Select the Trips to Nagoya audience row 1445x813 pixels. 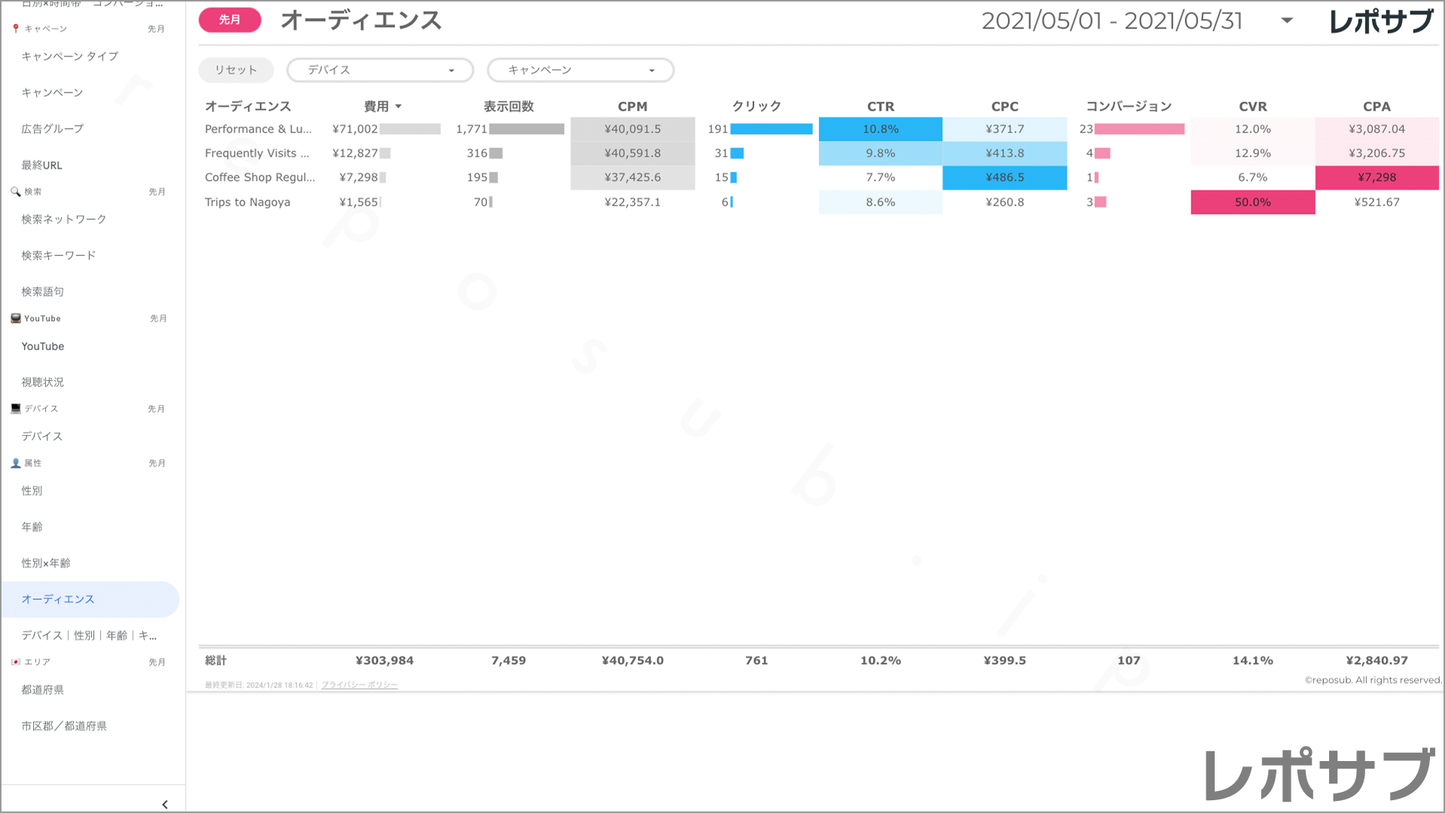coord(248,202)
